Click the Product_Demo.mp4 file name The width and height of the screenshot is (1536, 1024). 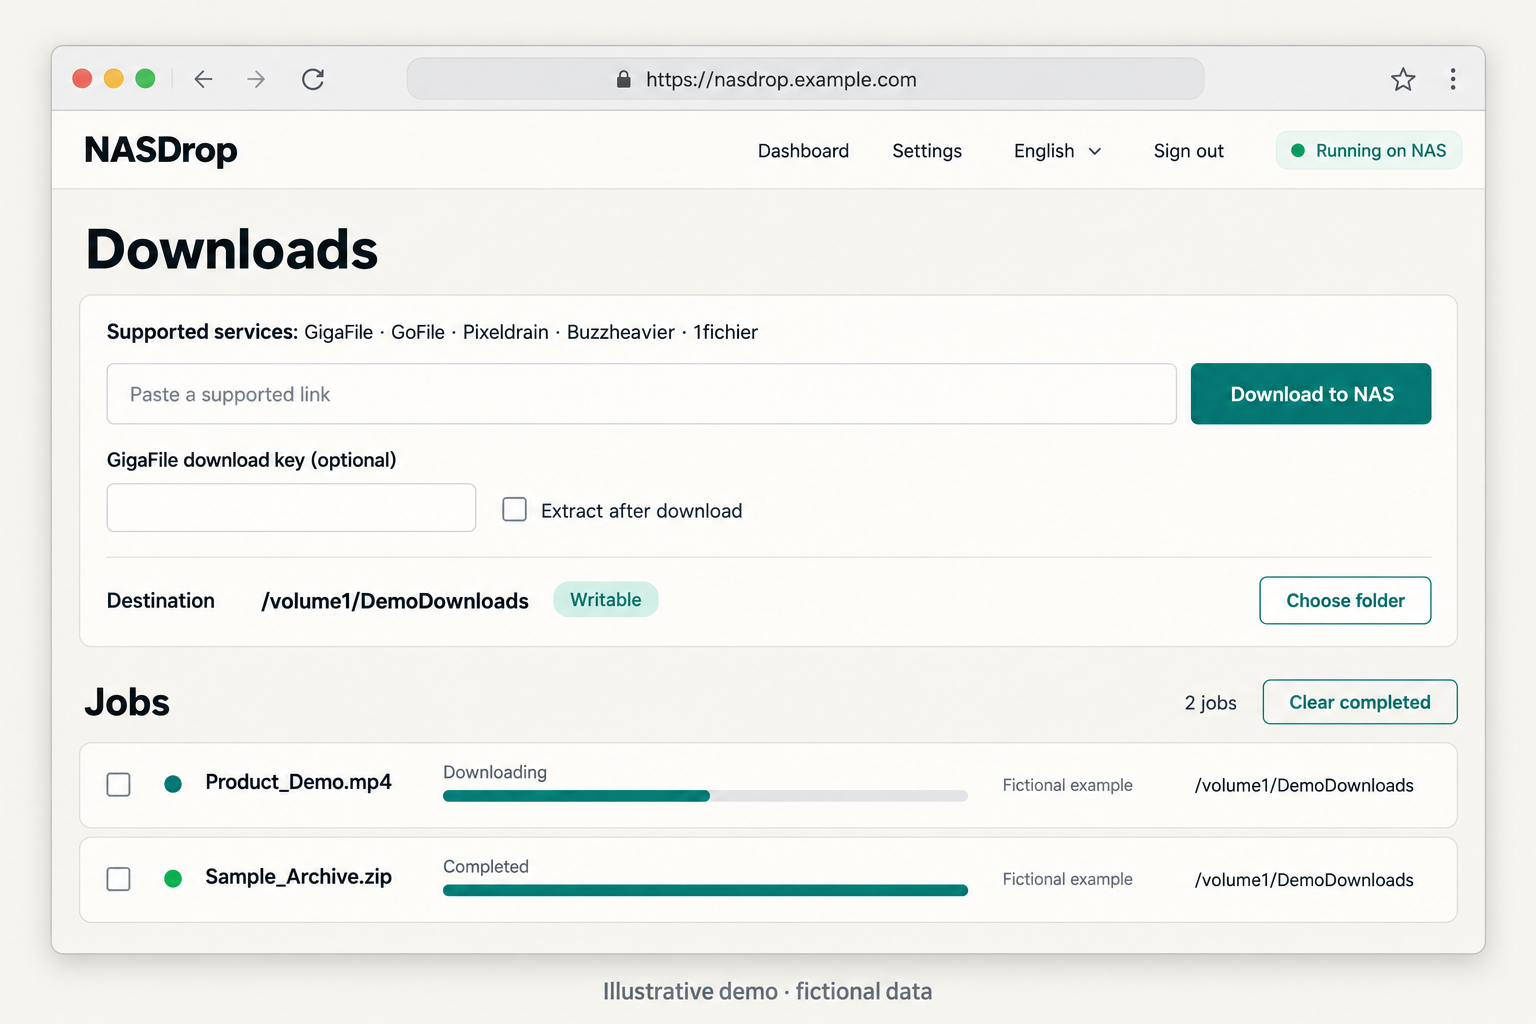(298, 782)
